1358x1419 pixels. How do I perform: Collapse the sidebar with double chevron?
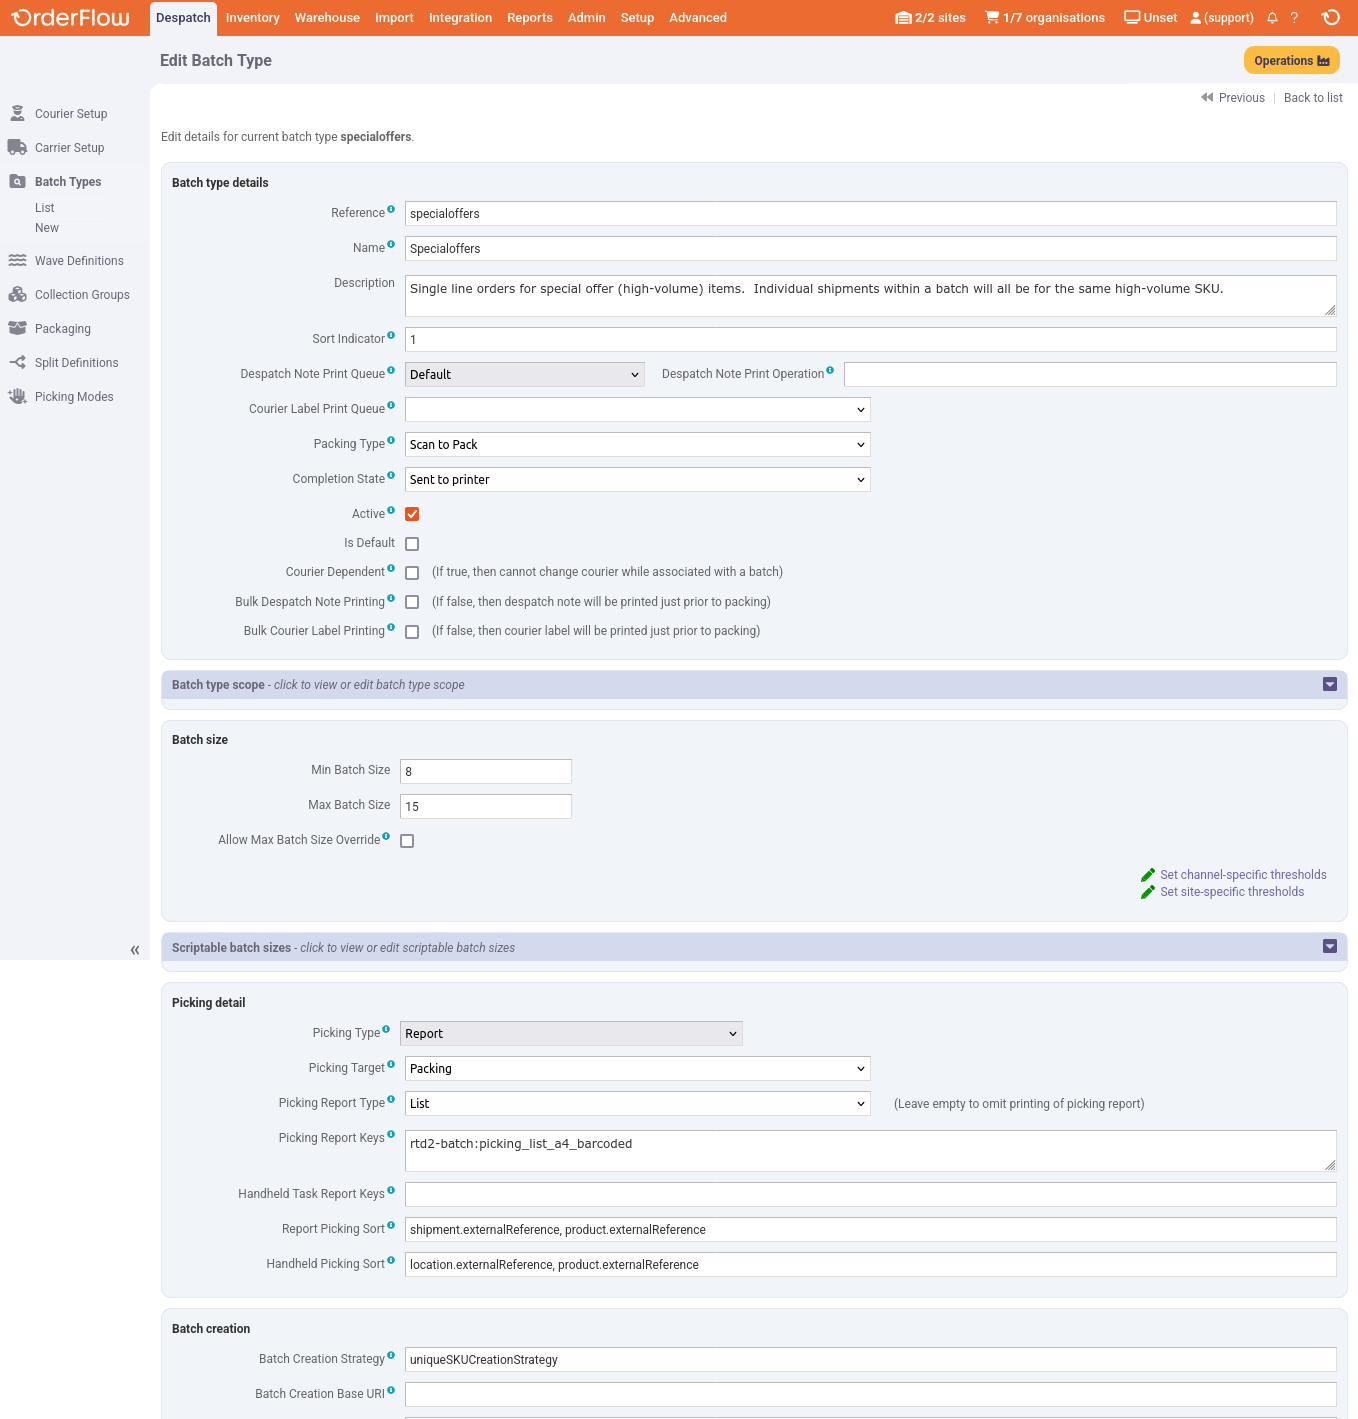pos(135,950)
